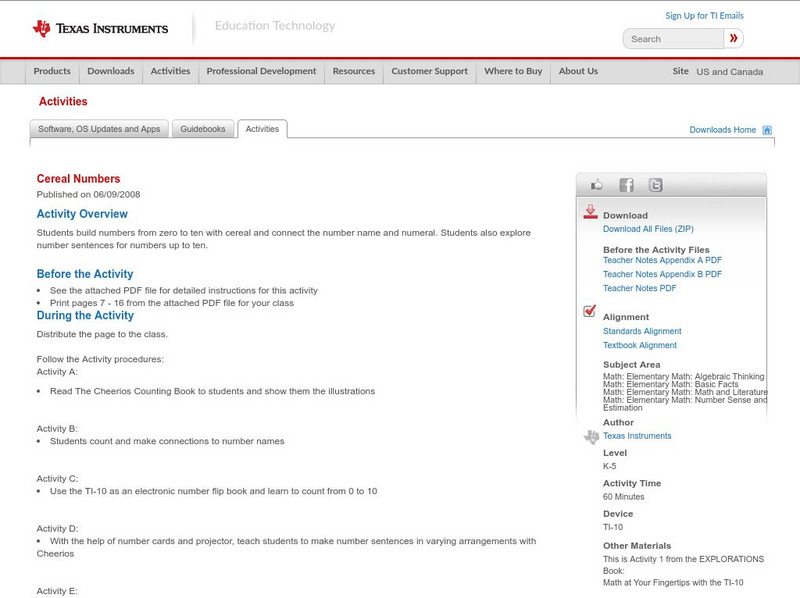800x598 pixels.
Task: Share the activity on Facebook
Action: pyautogui.click(x=626, y=185)
